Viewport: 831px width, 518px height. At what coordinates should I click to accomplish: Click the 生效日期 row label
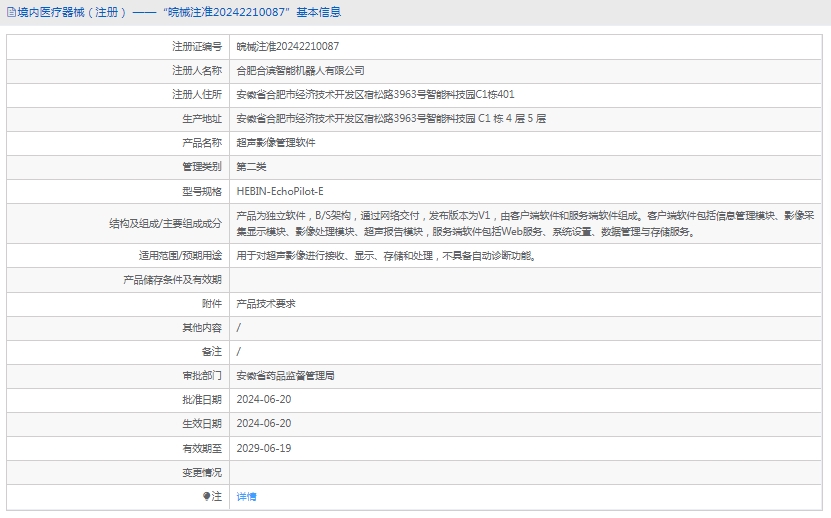(202, 424)
